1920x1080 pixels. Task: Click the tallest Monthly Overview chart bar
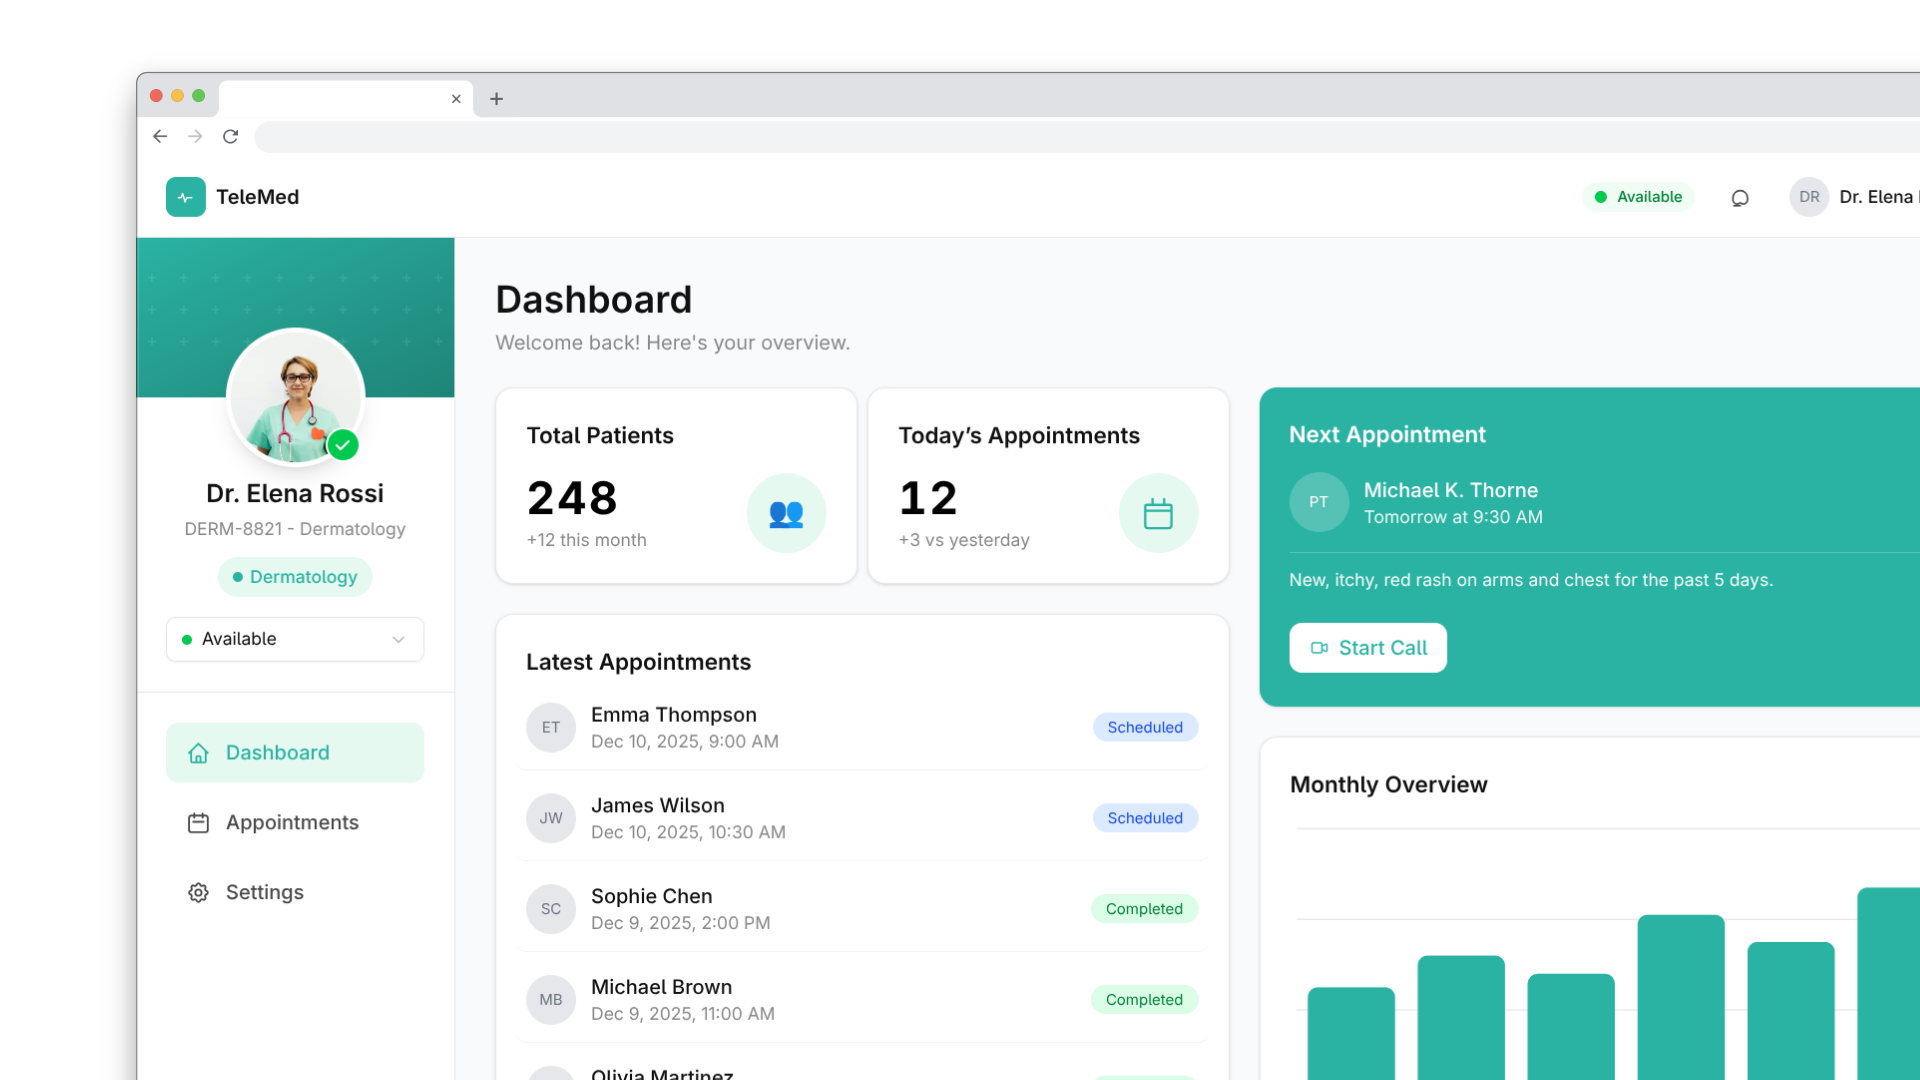coord(1888,980)
